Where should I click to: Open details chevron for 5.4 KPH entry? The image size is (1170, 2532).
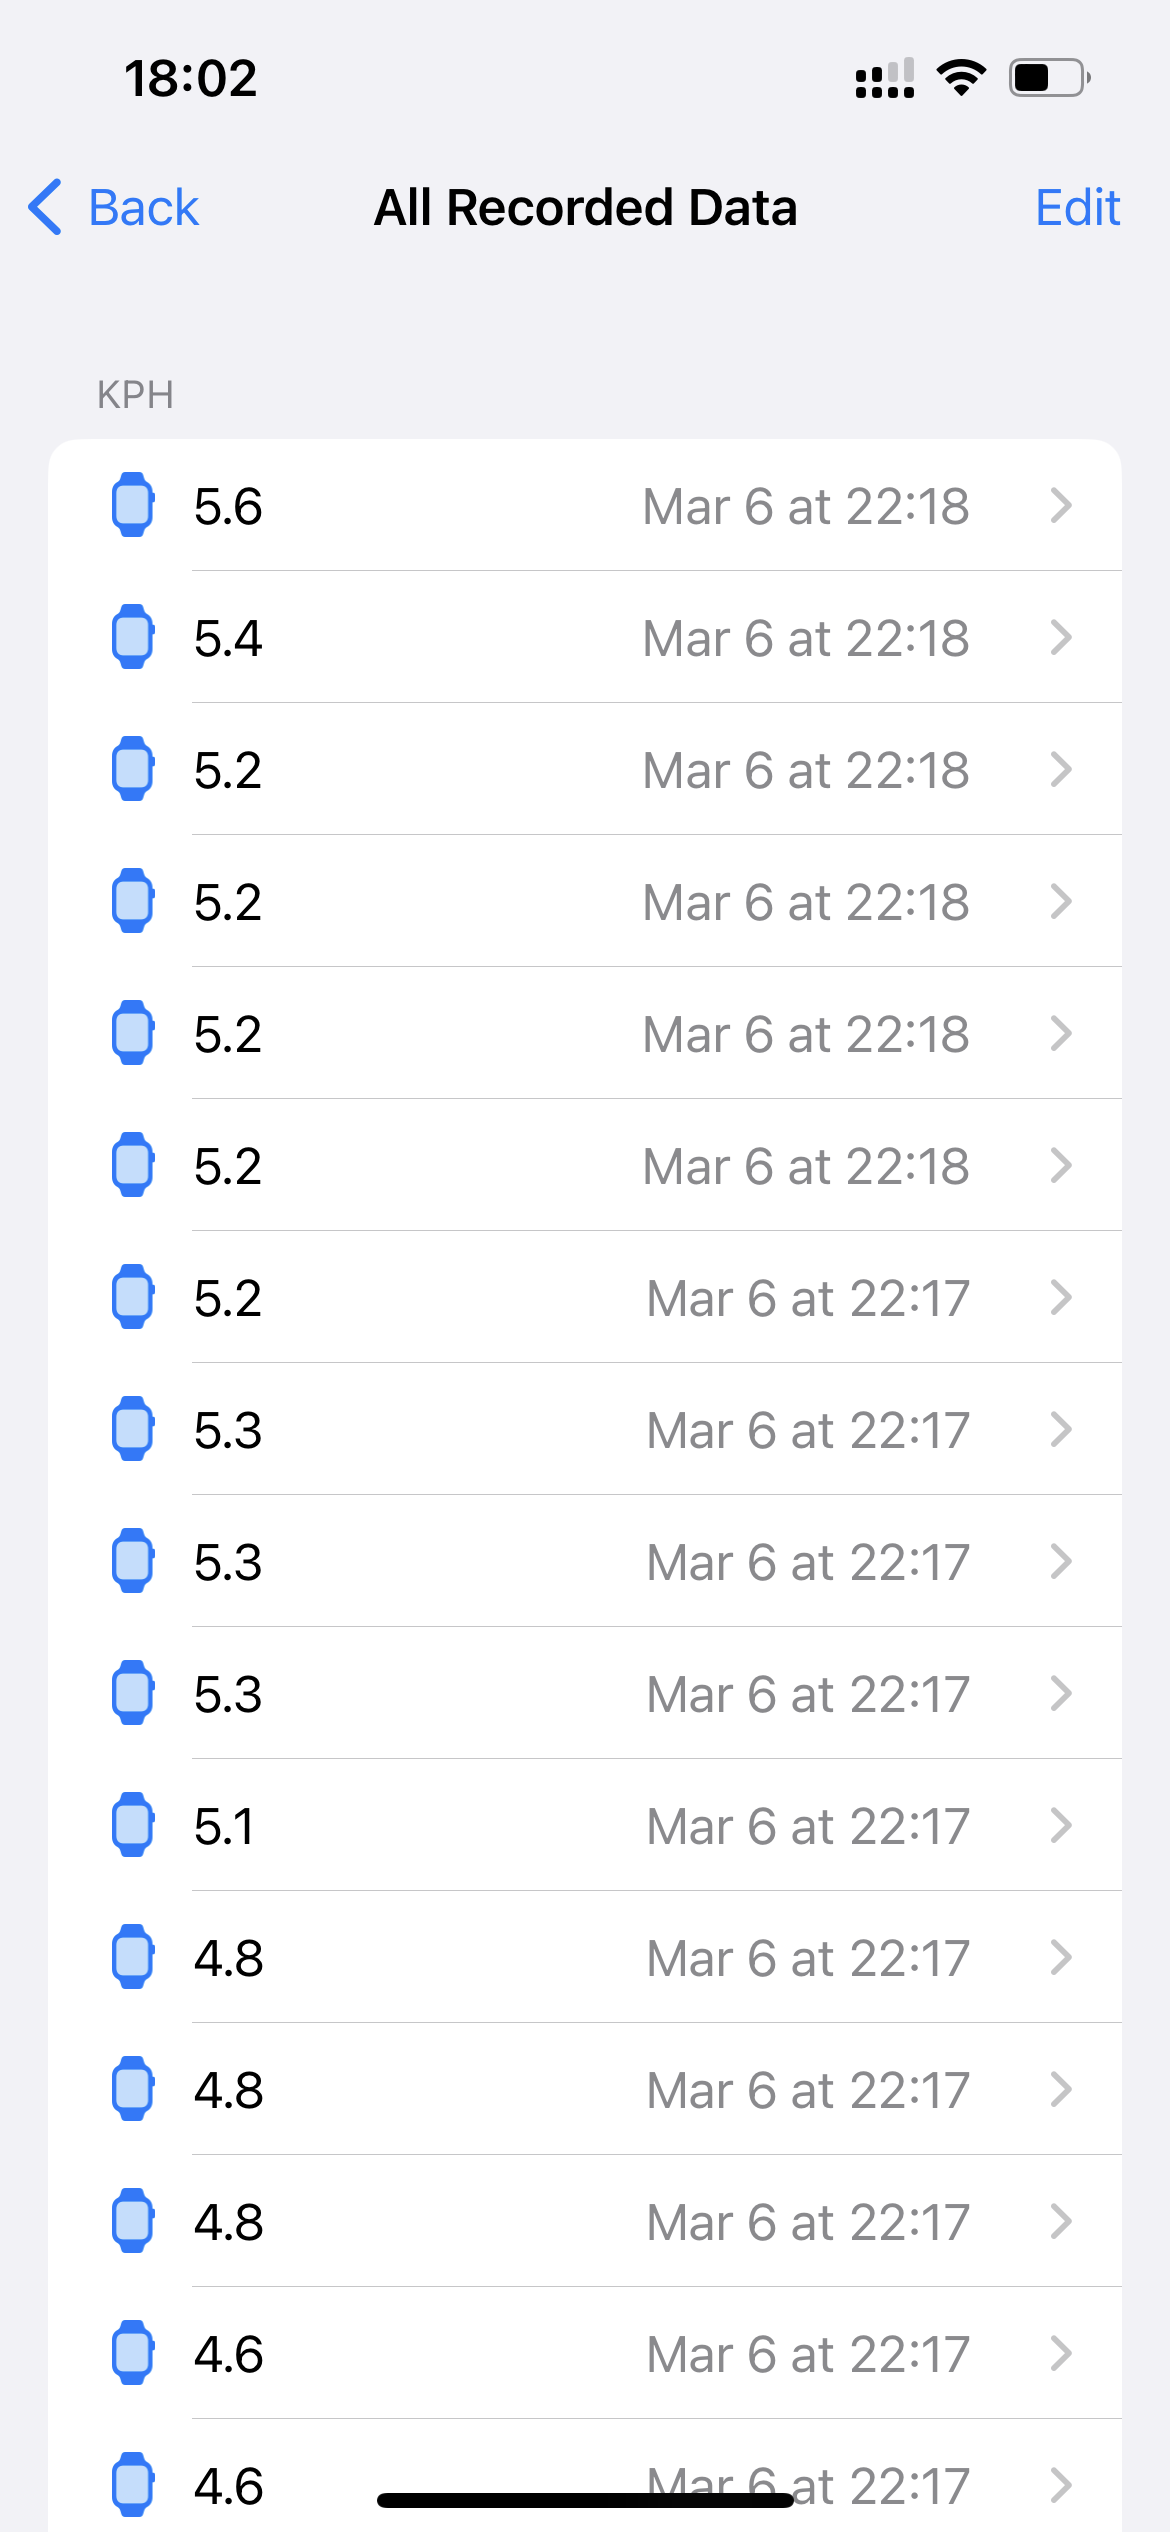[x=1061, y=638]
